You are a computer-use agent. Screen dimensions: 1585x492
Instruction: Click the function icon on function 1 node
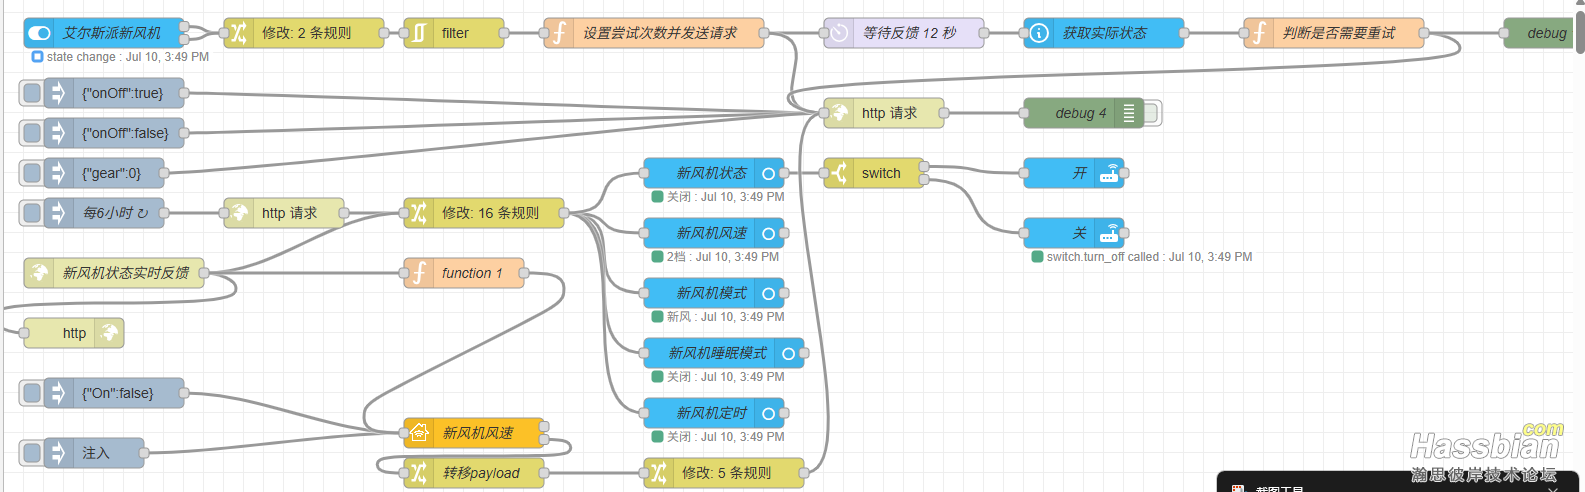click(x=419, y=273)
